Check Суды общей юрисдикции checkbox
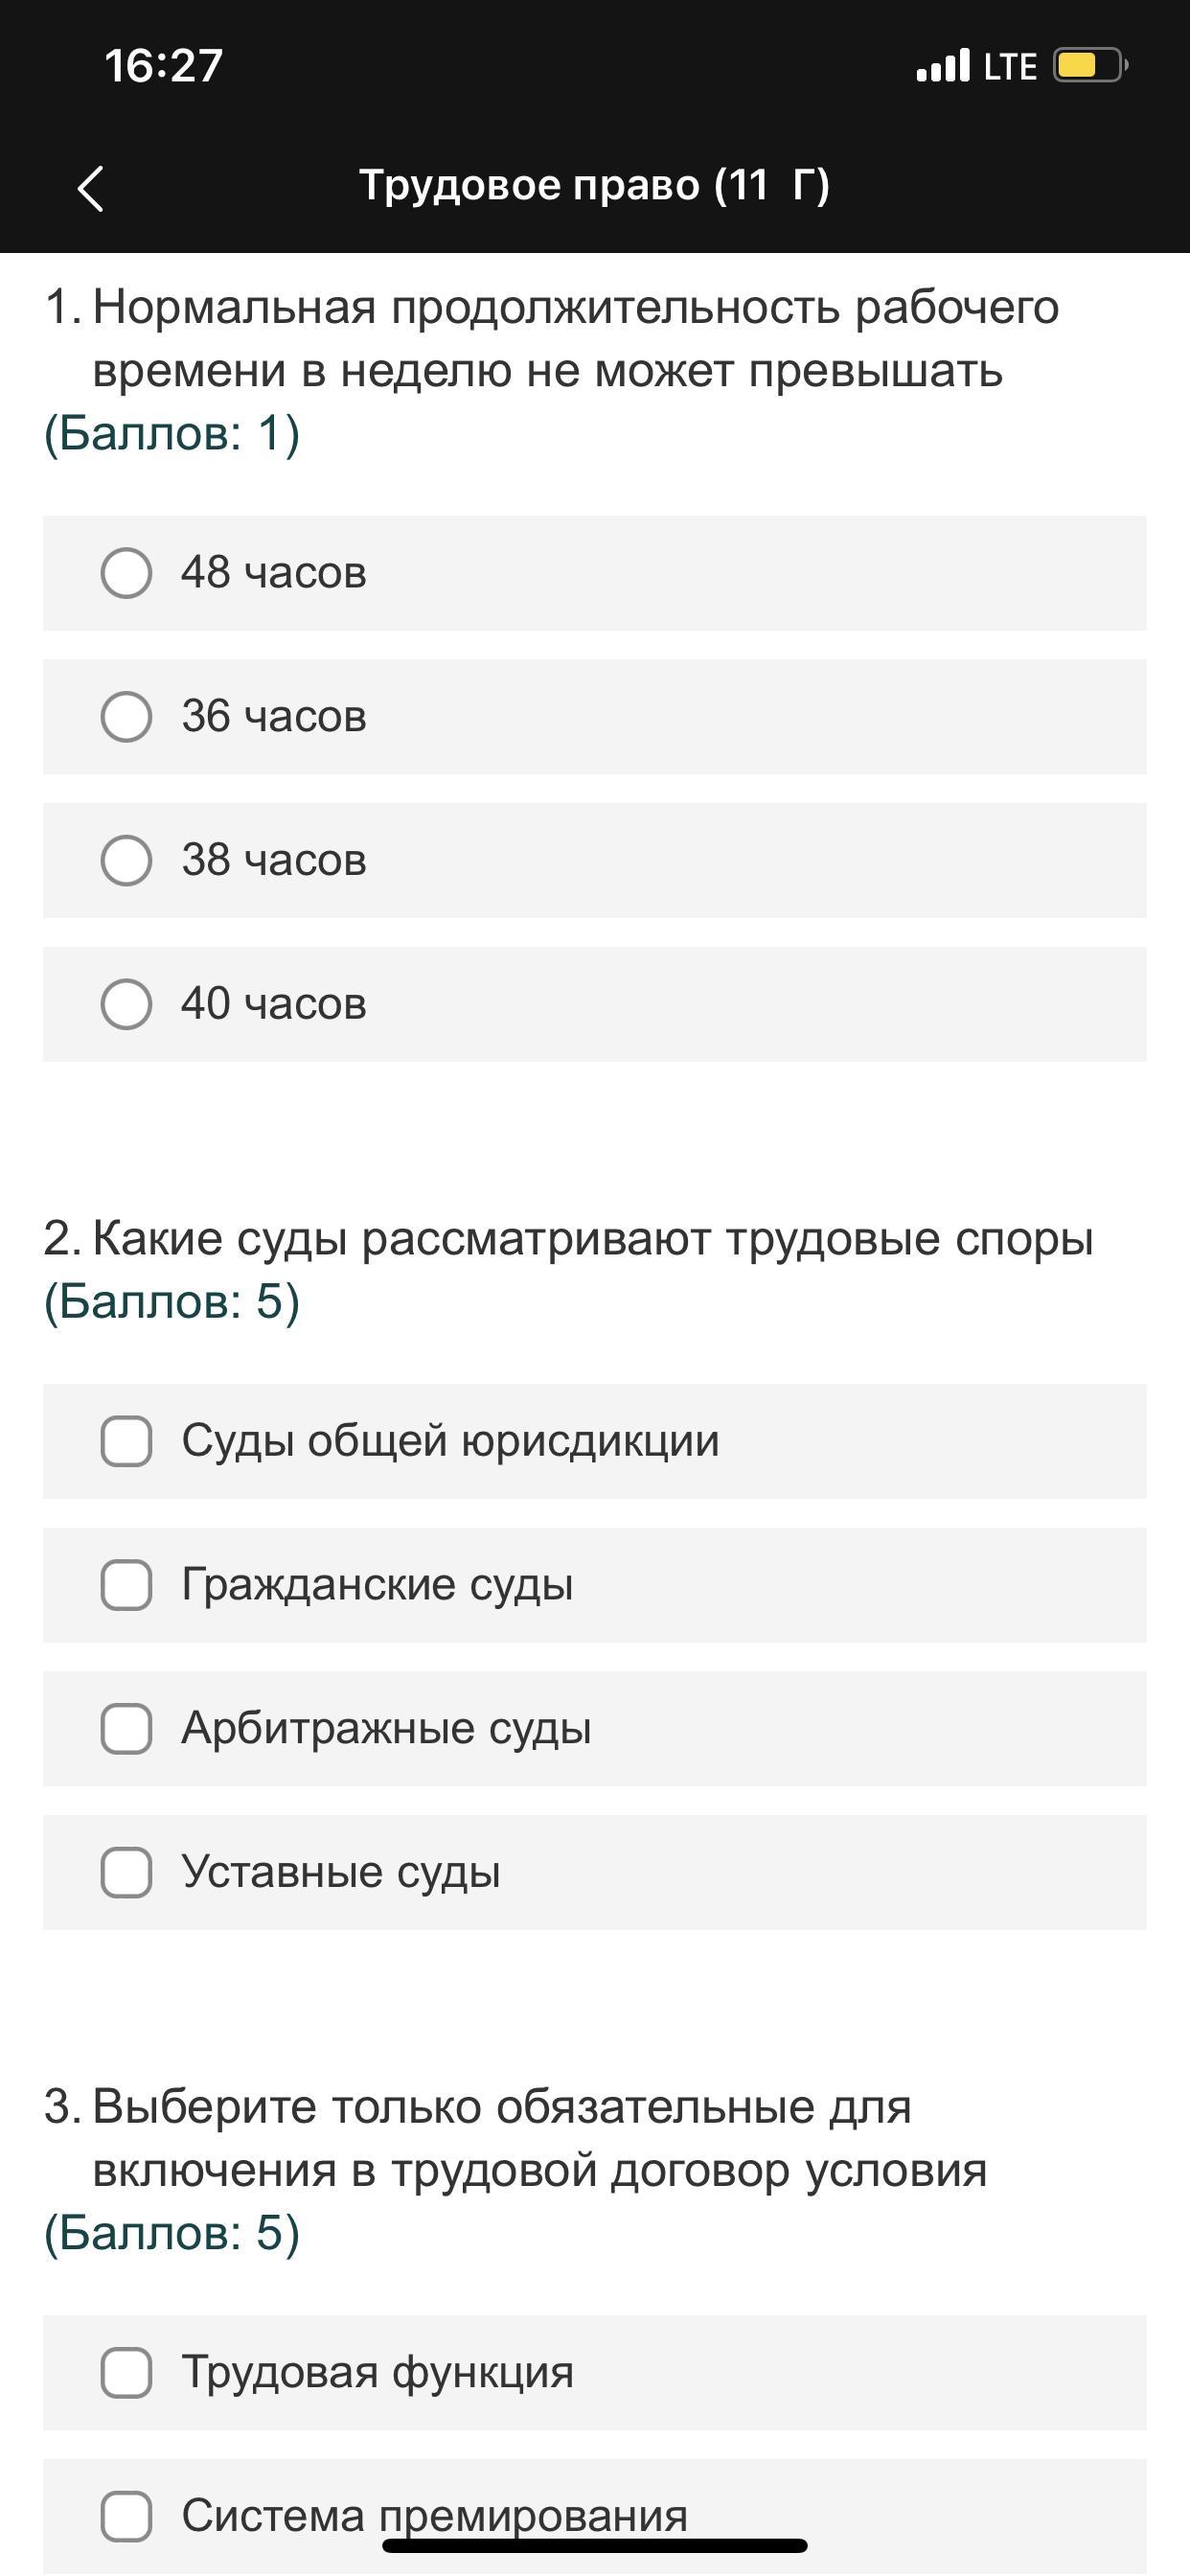The width and height of the screenshot is (1190, 2576). 127,1441
